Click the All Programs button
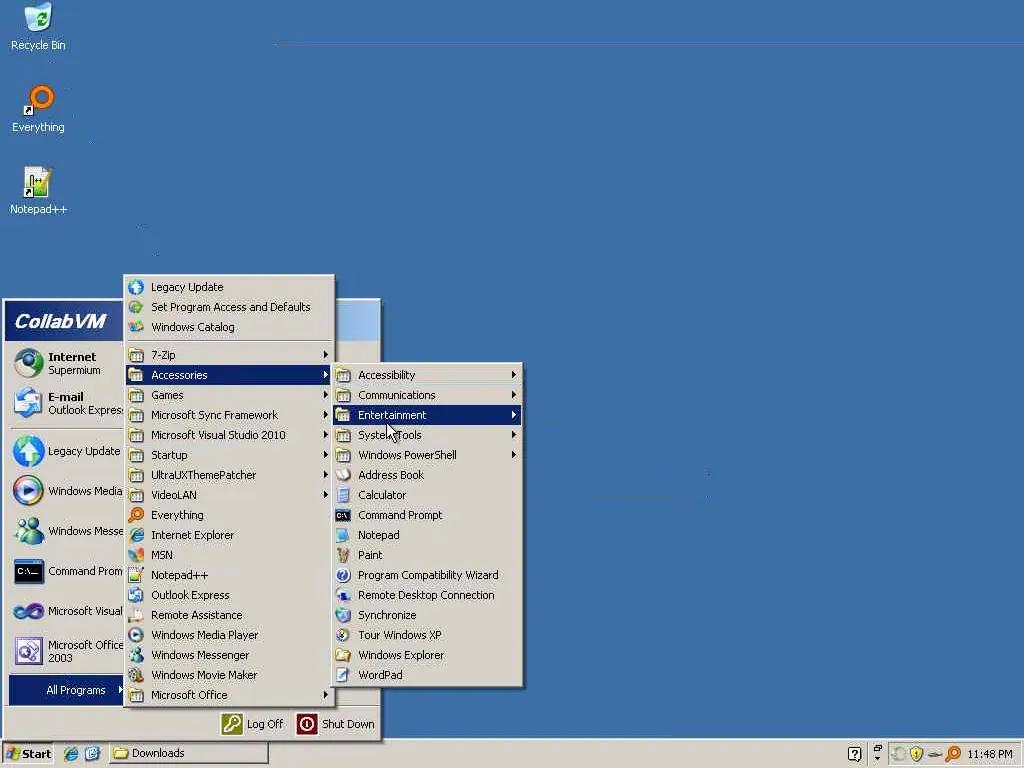The width and height of the screenshot is (1024, 768). (66, 690)
